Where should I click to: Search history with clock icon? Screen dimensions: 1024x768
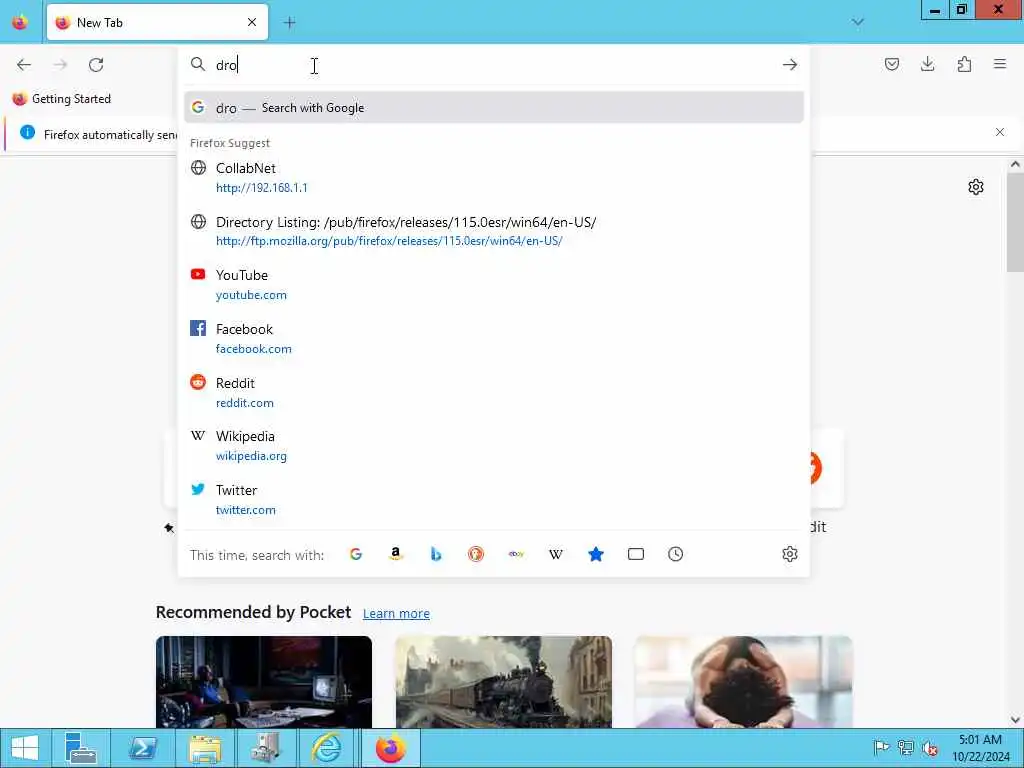(x=675, y=554)
